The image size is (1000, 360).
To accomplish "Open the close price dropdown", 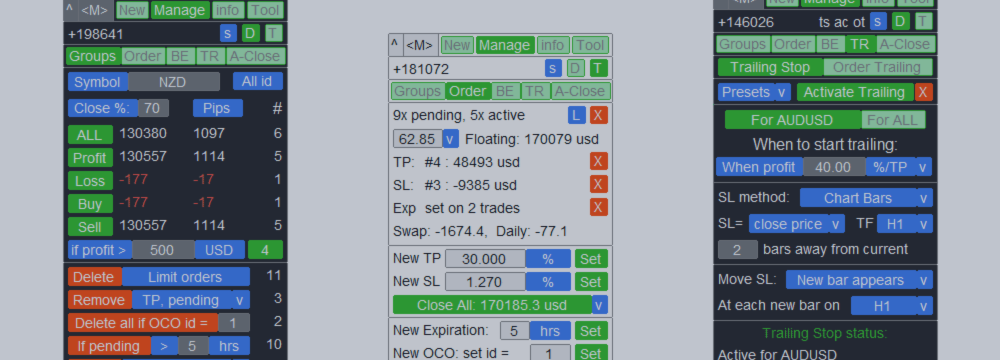I will pyautogui.click(x=797, y=223).
